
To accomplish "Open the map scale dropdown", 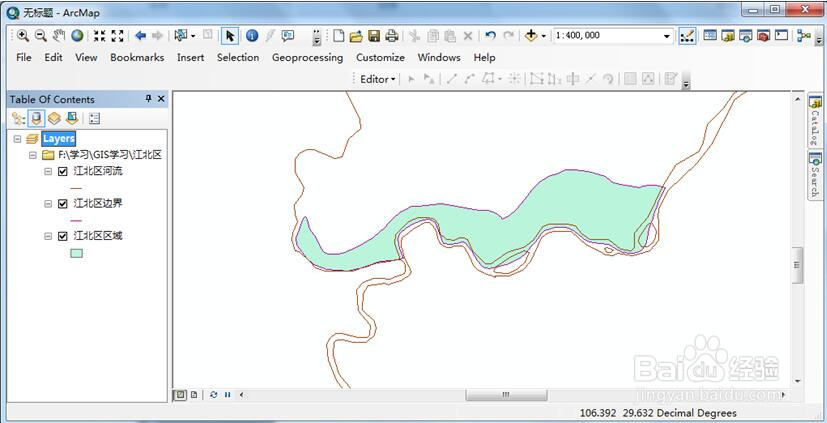I will (667, 36).
